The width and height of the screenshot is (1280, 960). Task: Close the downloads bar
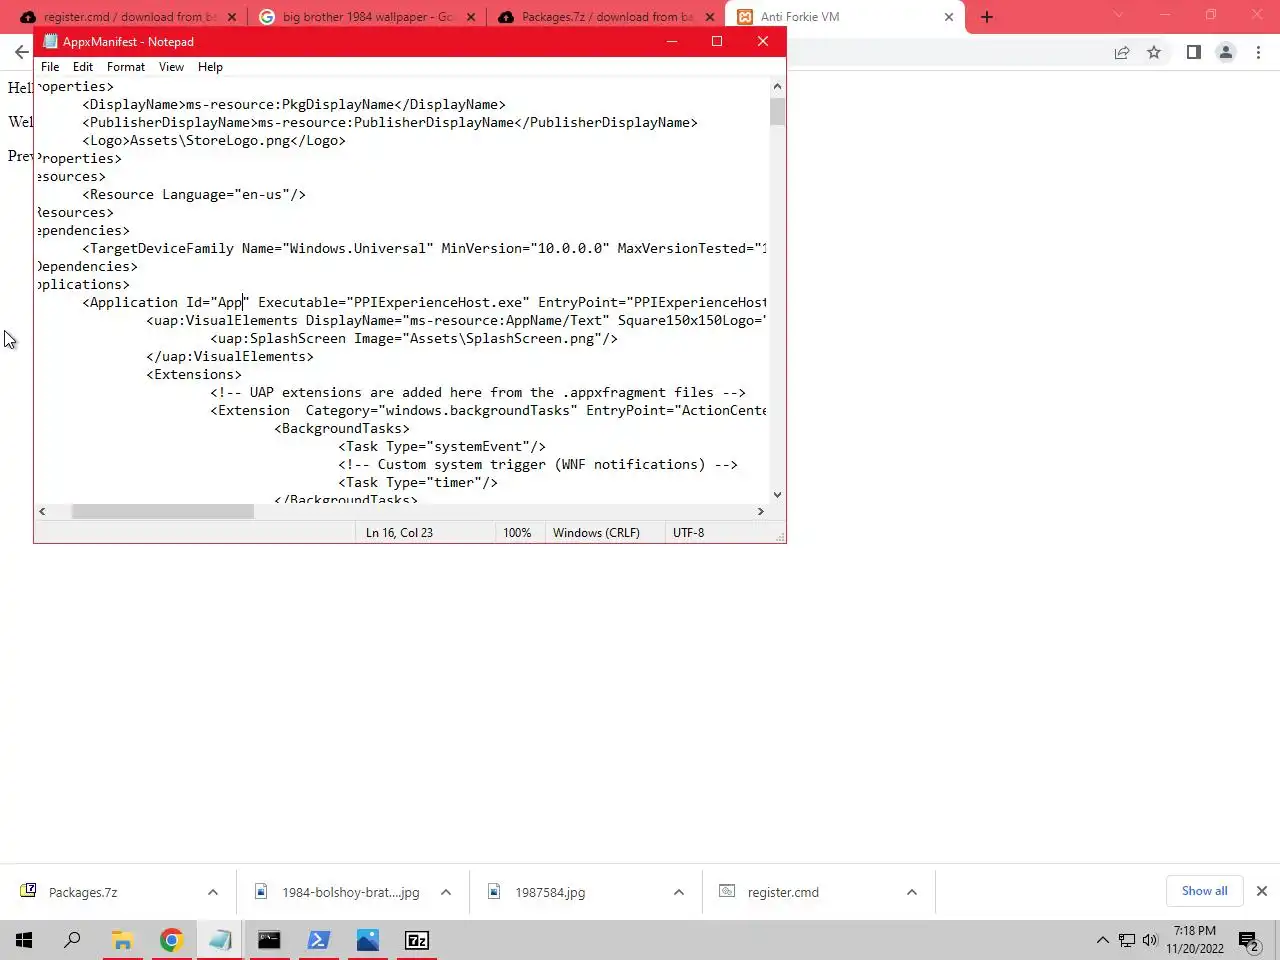click(1262, 891)
